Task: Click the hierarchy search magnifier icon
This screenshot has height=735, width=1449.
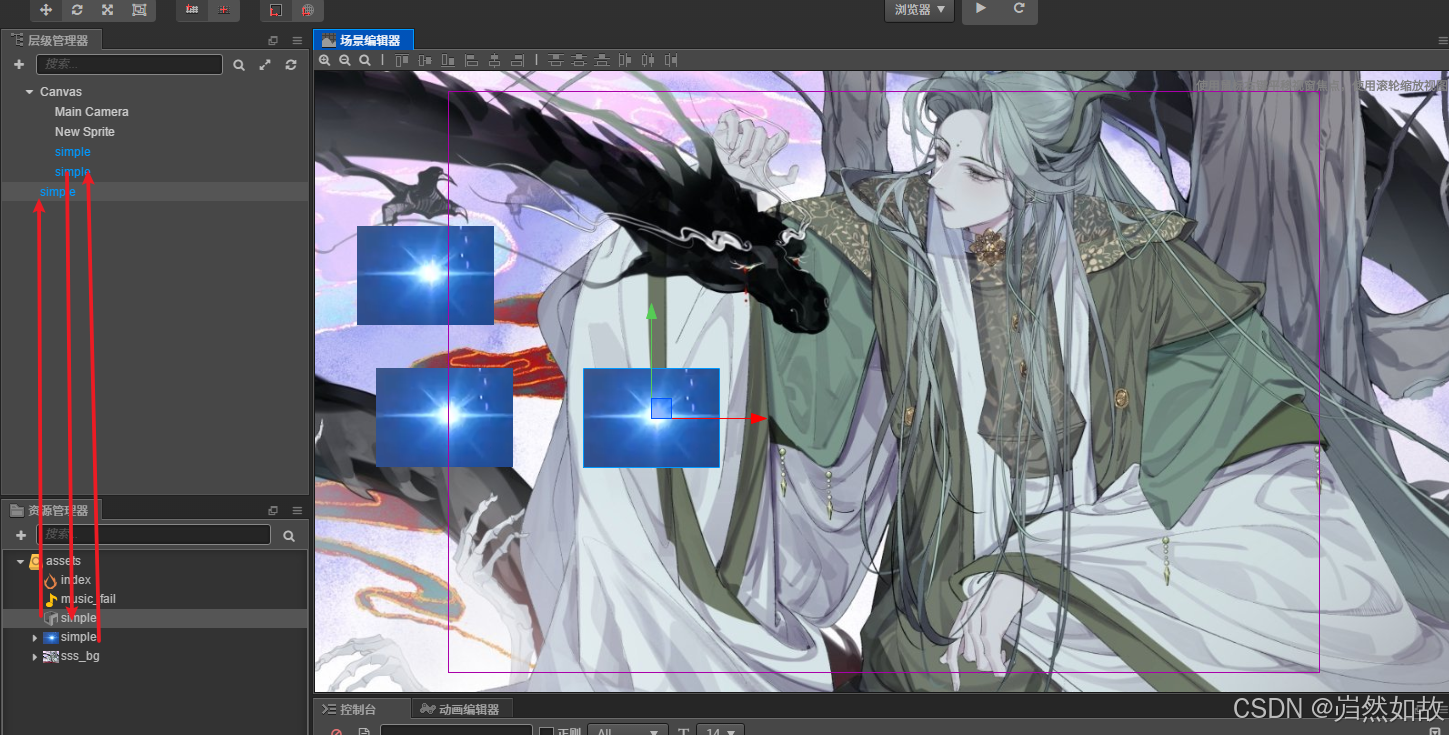Action: (x=239, y=65)
